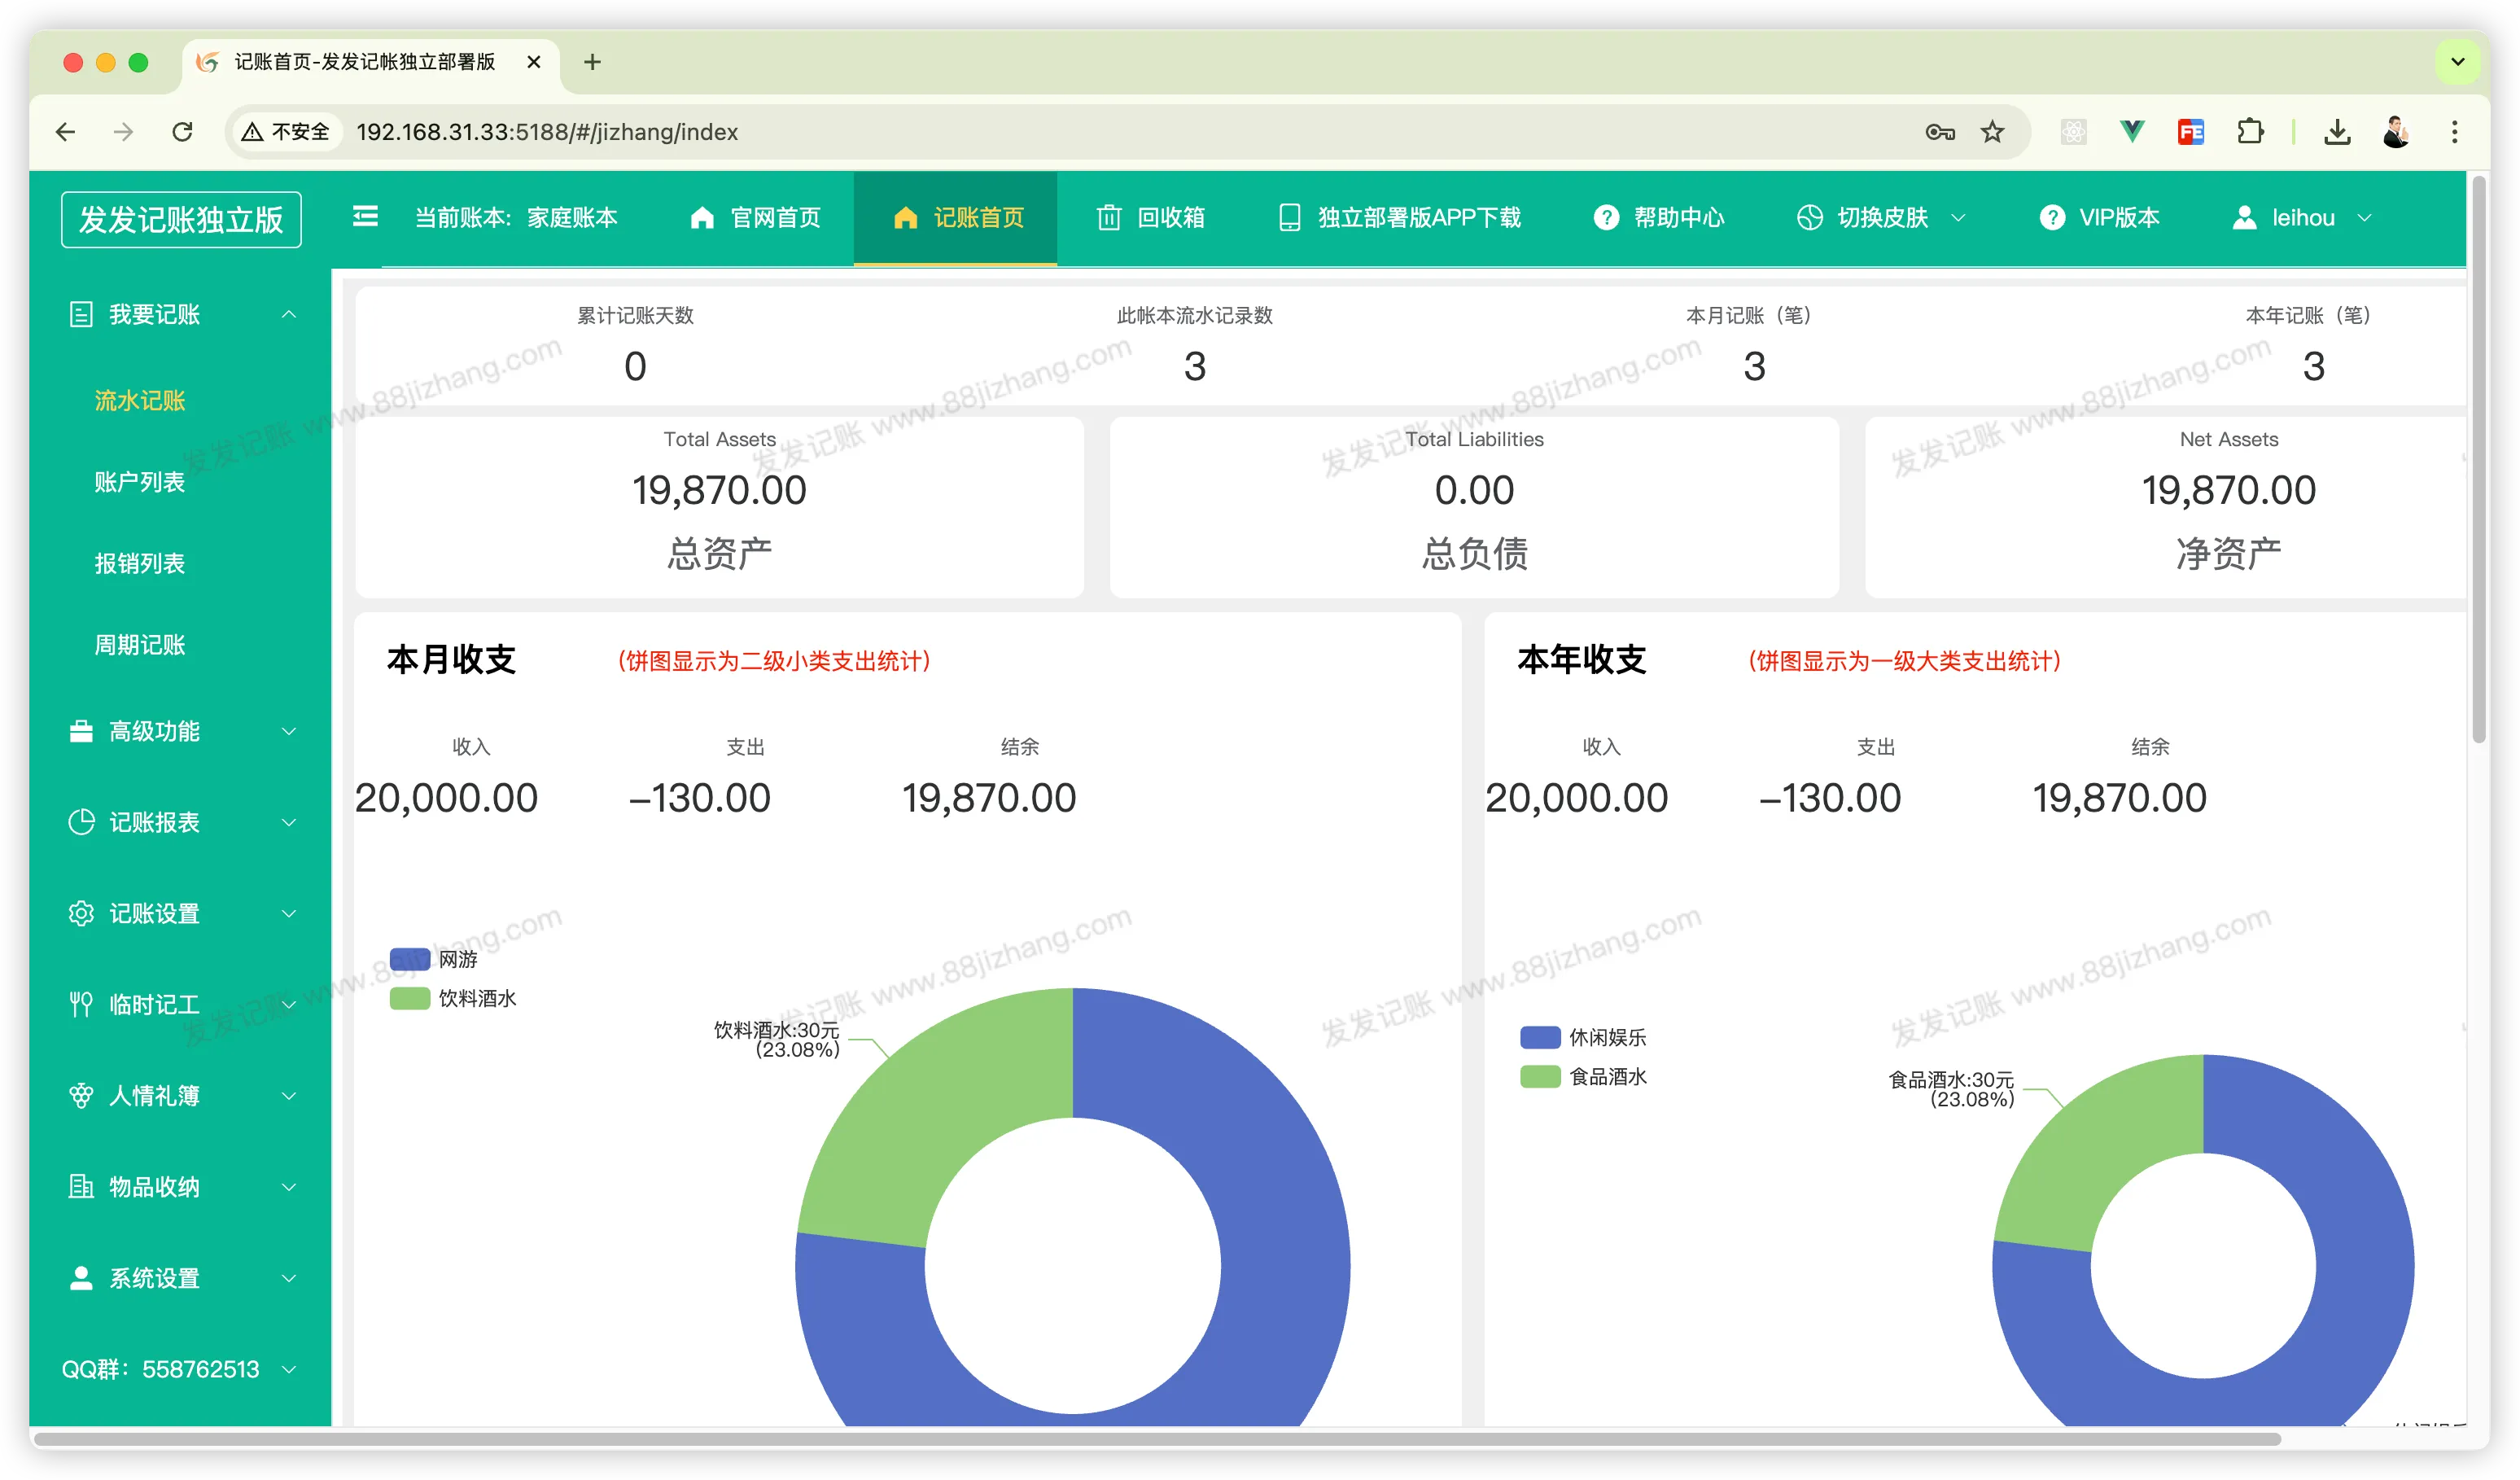
Task: Click the phone icon beside 独立部署版APP下载
Action: (1290, 218)
